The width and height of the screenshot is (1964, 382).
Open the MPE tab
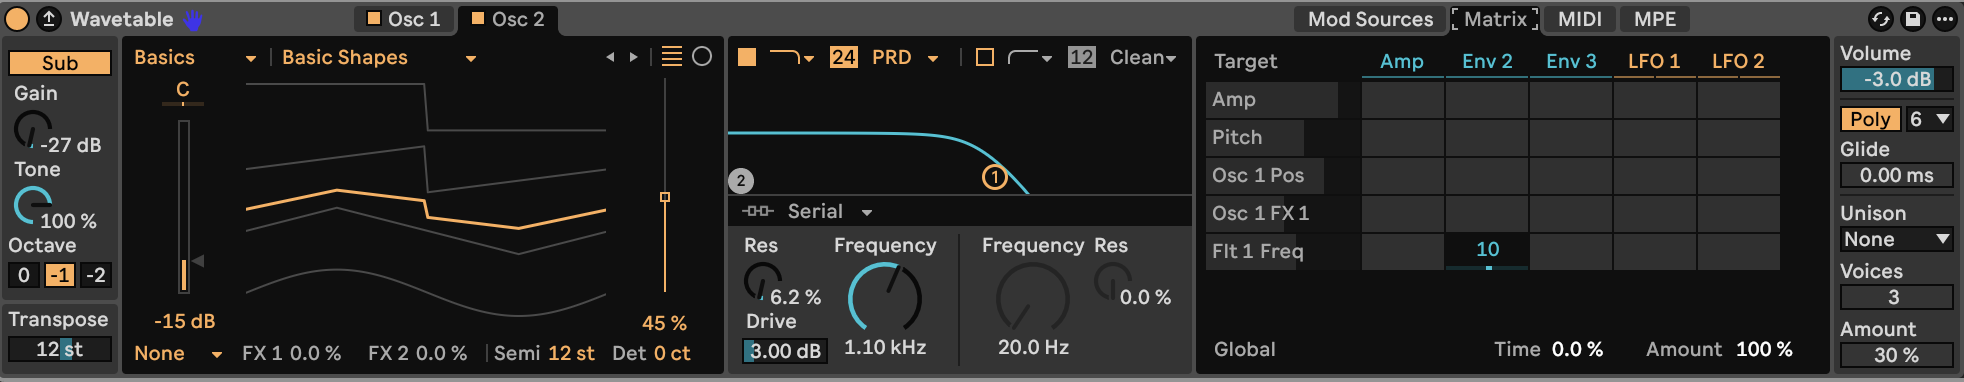pos(1655,19)
